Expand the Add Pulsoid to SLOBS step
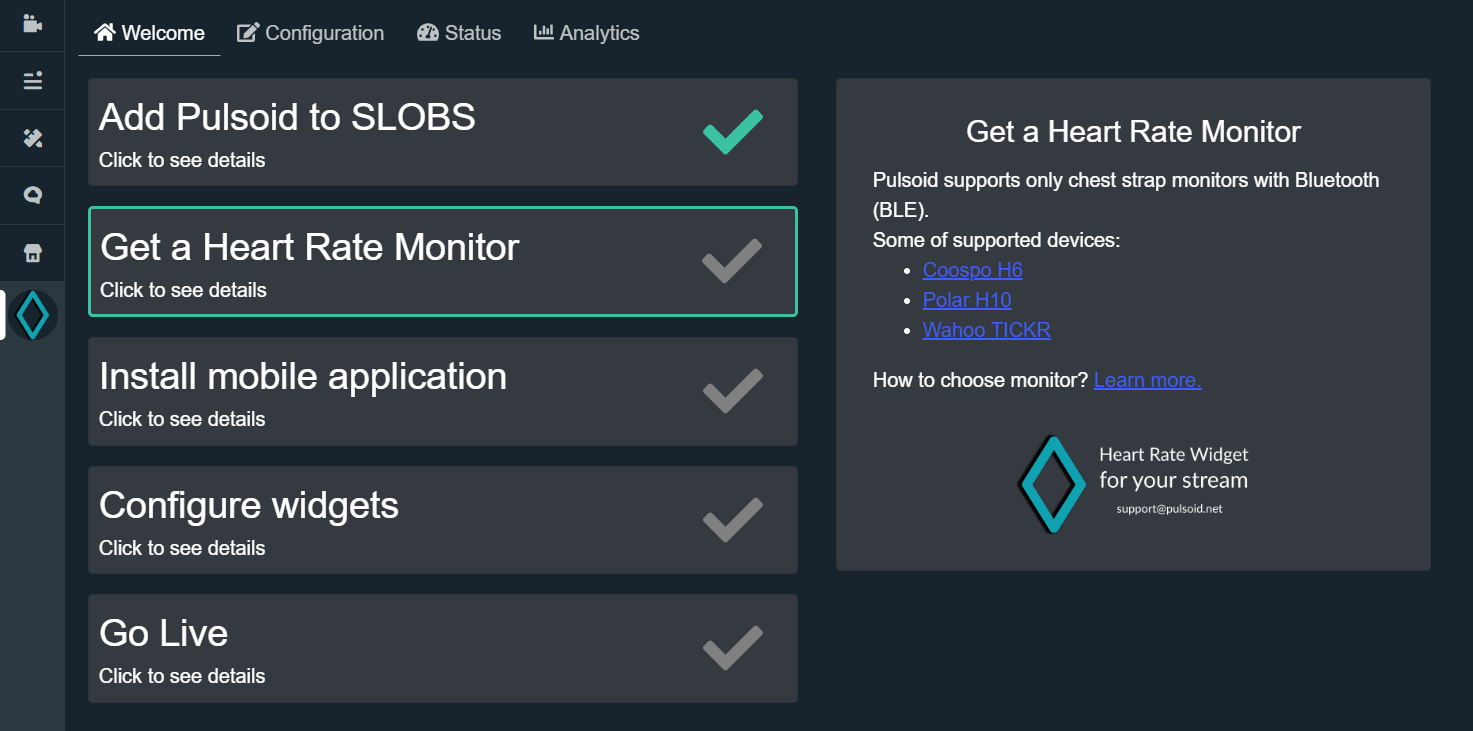 click(x=443, y=132)
